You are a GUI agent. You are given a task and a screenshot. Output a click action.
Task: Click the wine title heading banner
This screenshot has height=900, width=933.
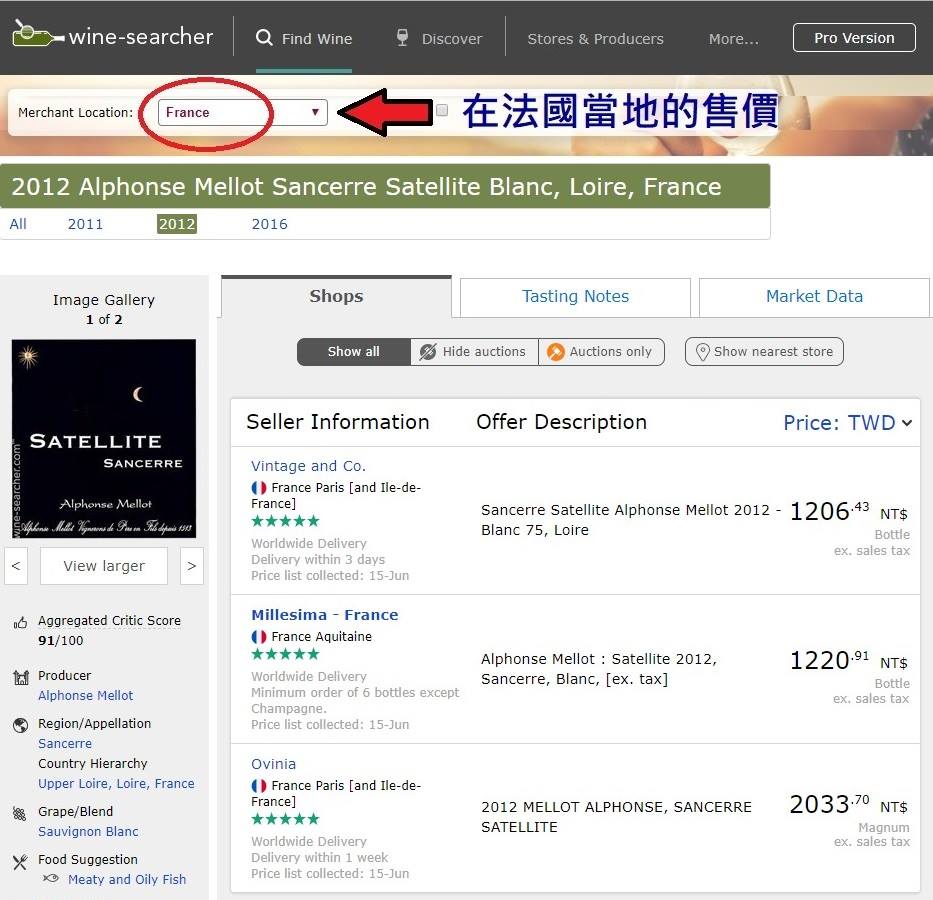coord(385,186)
